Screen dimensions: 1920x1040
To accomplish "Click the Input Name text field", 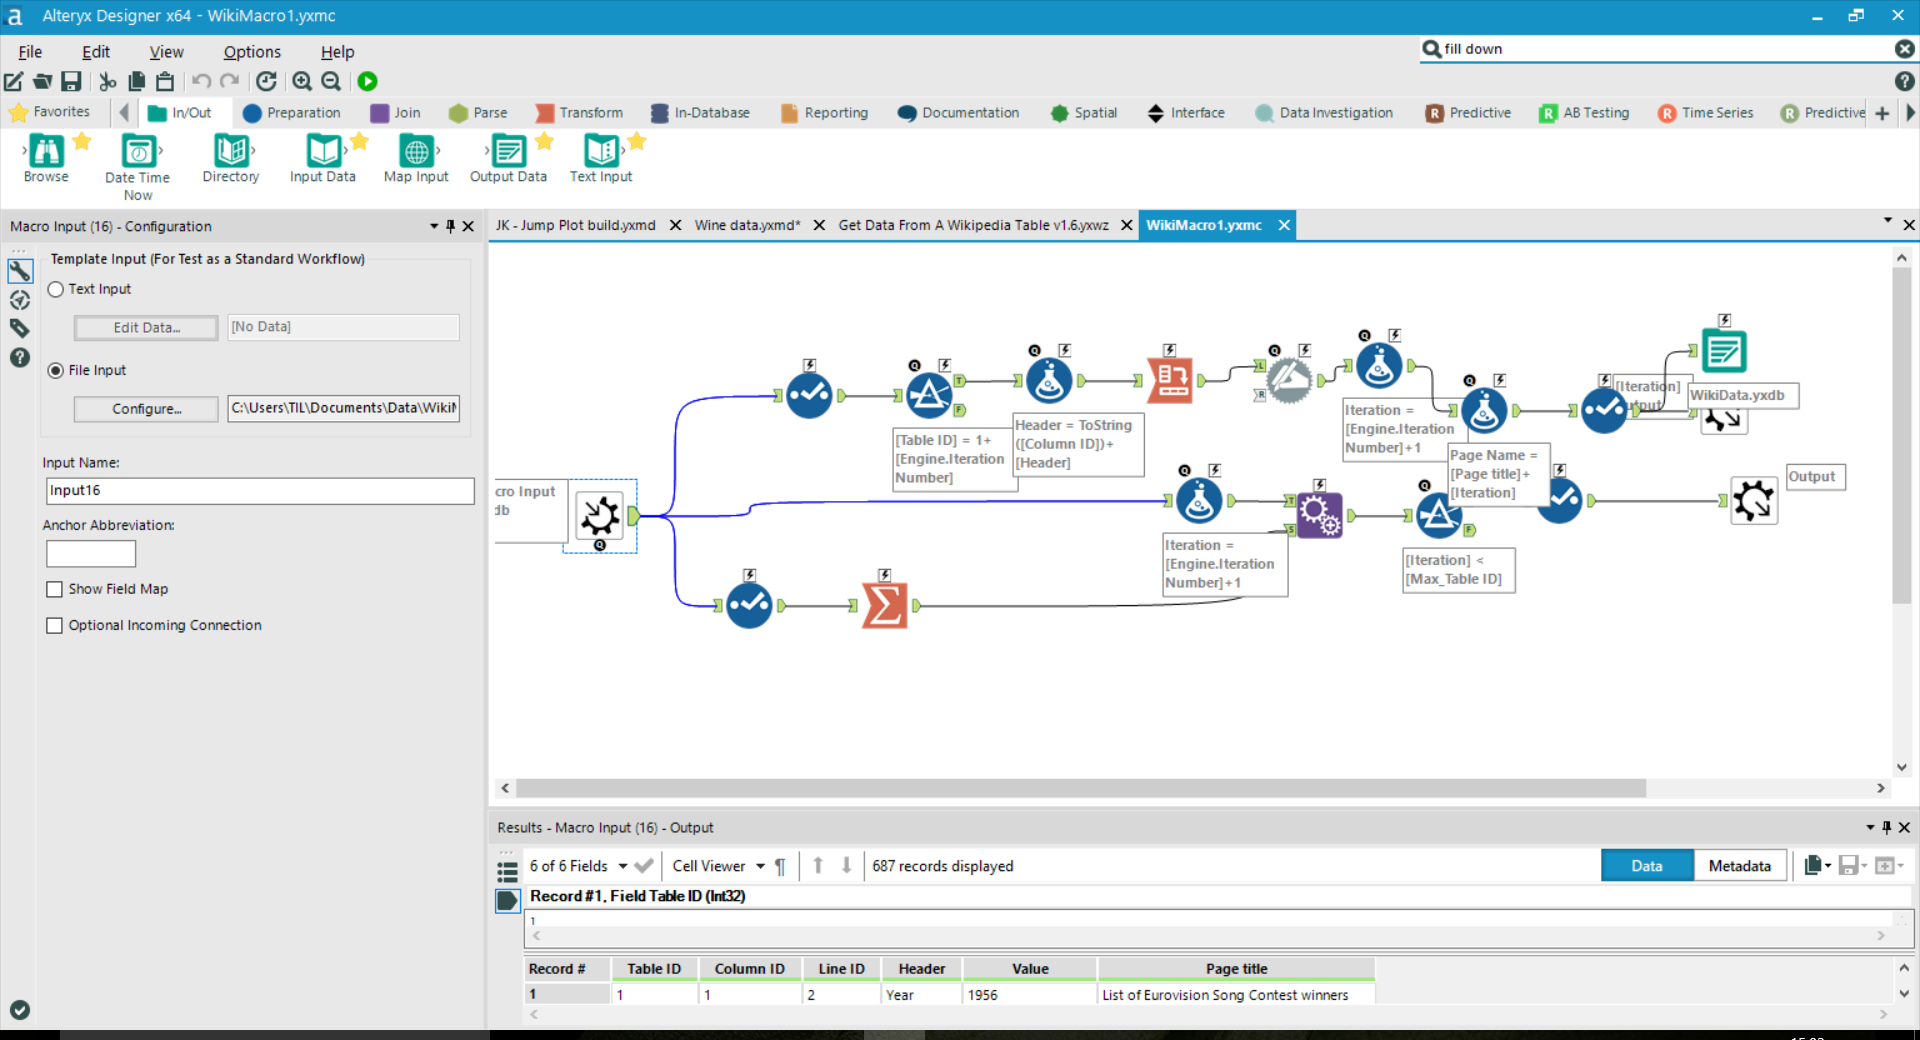I will 260,491.
